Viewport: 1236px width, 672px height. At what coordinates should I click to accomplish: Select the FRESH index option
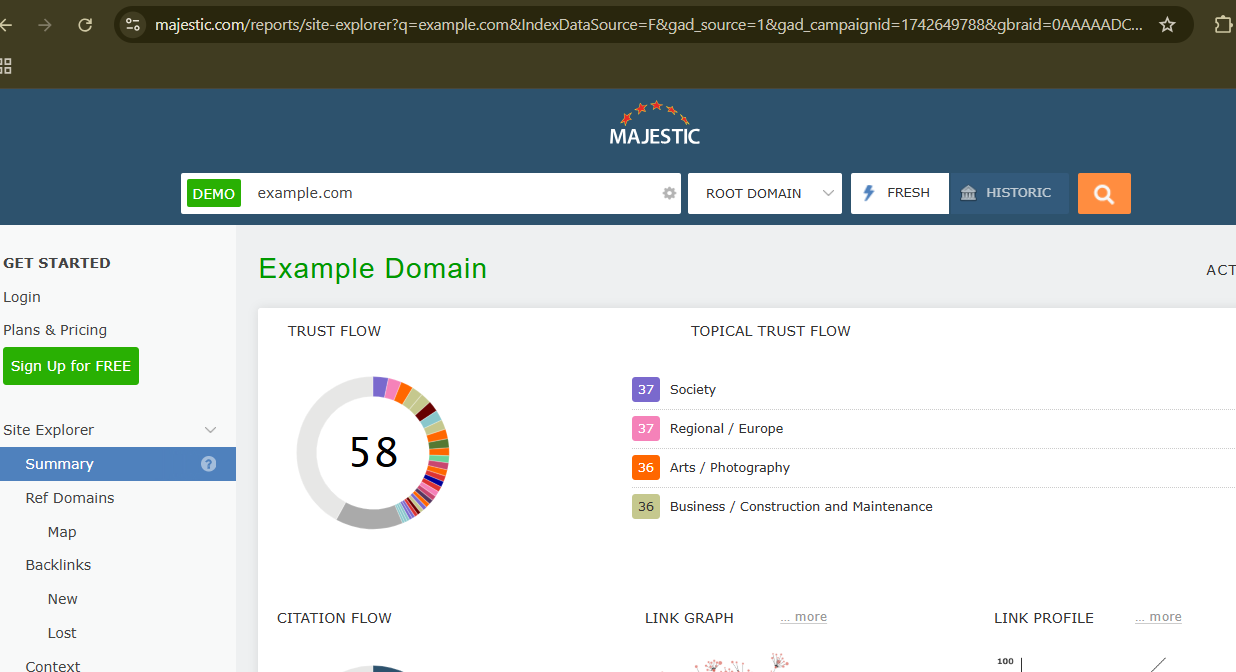click(900, 193)
